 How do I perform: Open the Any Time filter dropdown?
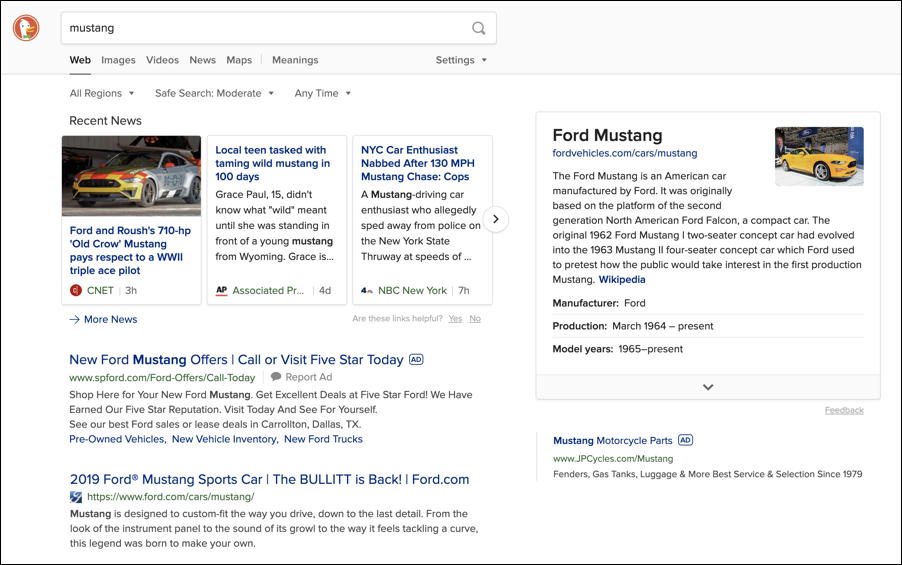coord(323,93)
